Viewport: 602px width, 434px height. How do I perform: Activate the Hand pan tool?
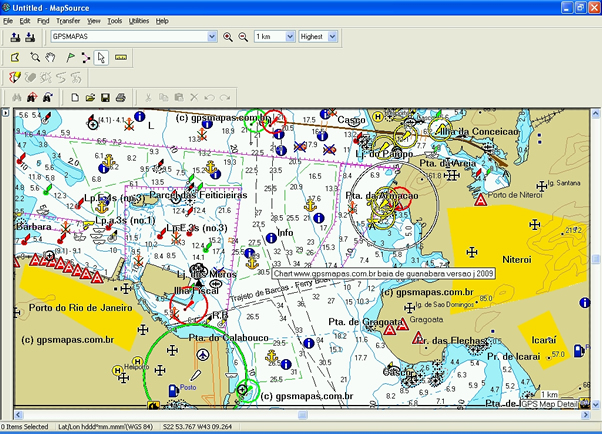(52, 57)
